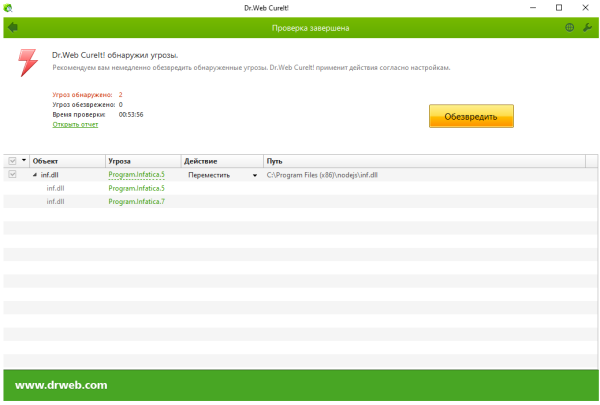
Task: Select the C:\Program Files (x86)\nodejs\inf.dll path
Action: [x=322, y=175]
